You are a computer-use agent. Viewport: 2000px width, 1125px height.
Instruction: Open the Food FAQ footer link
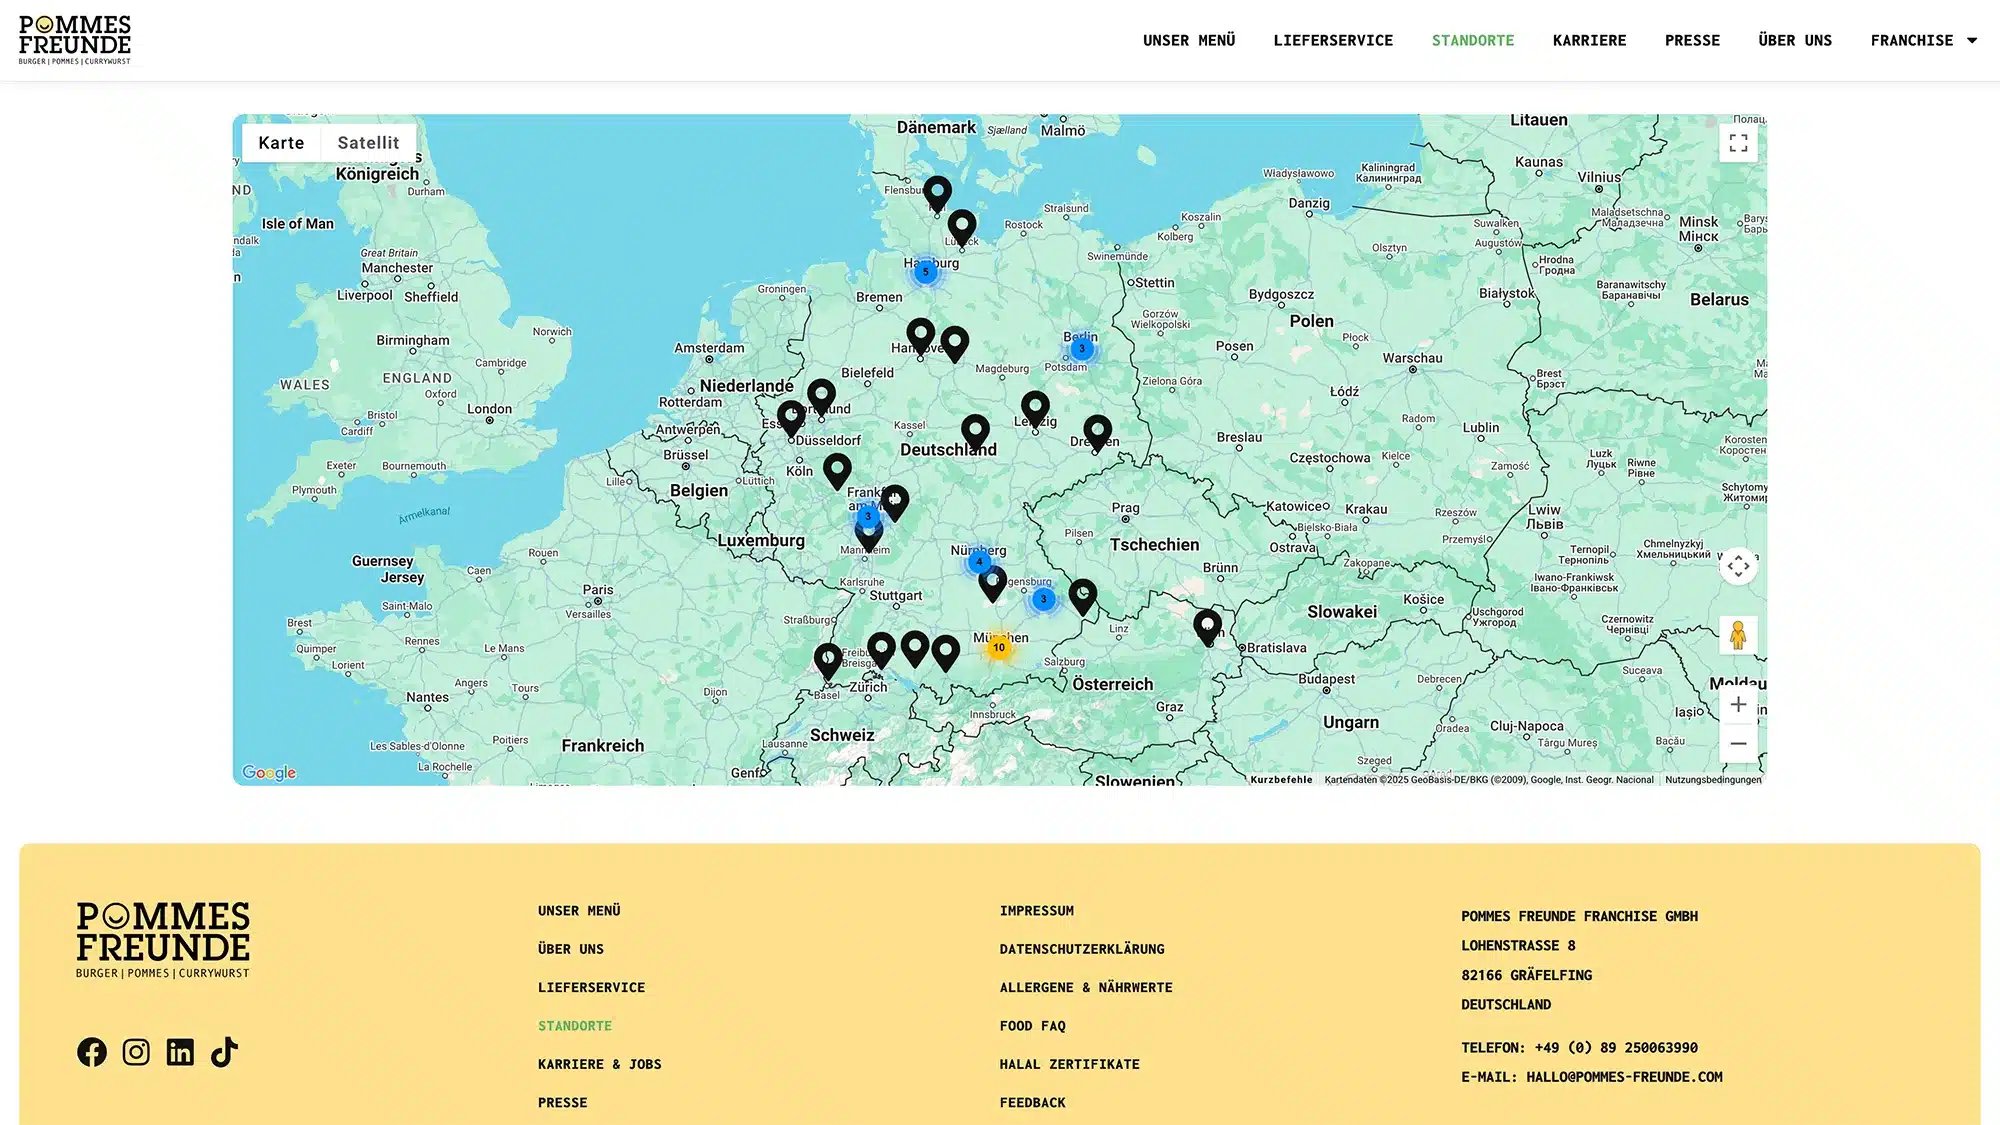1032,1026
